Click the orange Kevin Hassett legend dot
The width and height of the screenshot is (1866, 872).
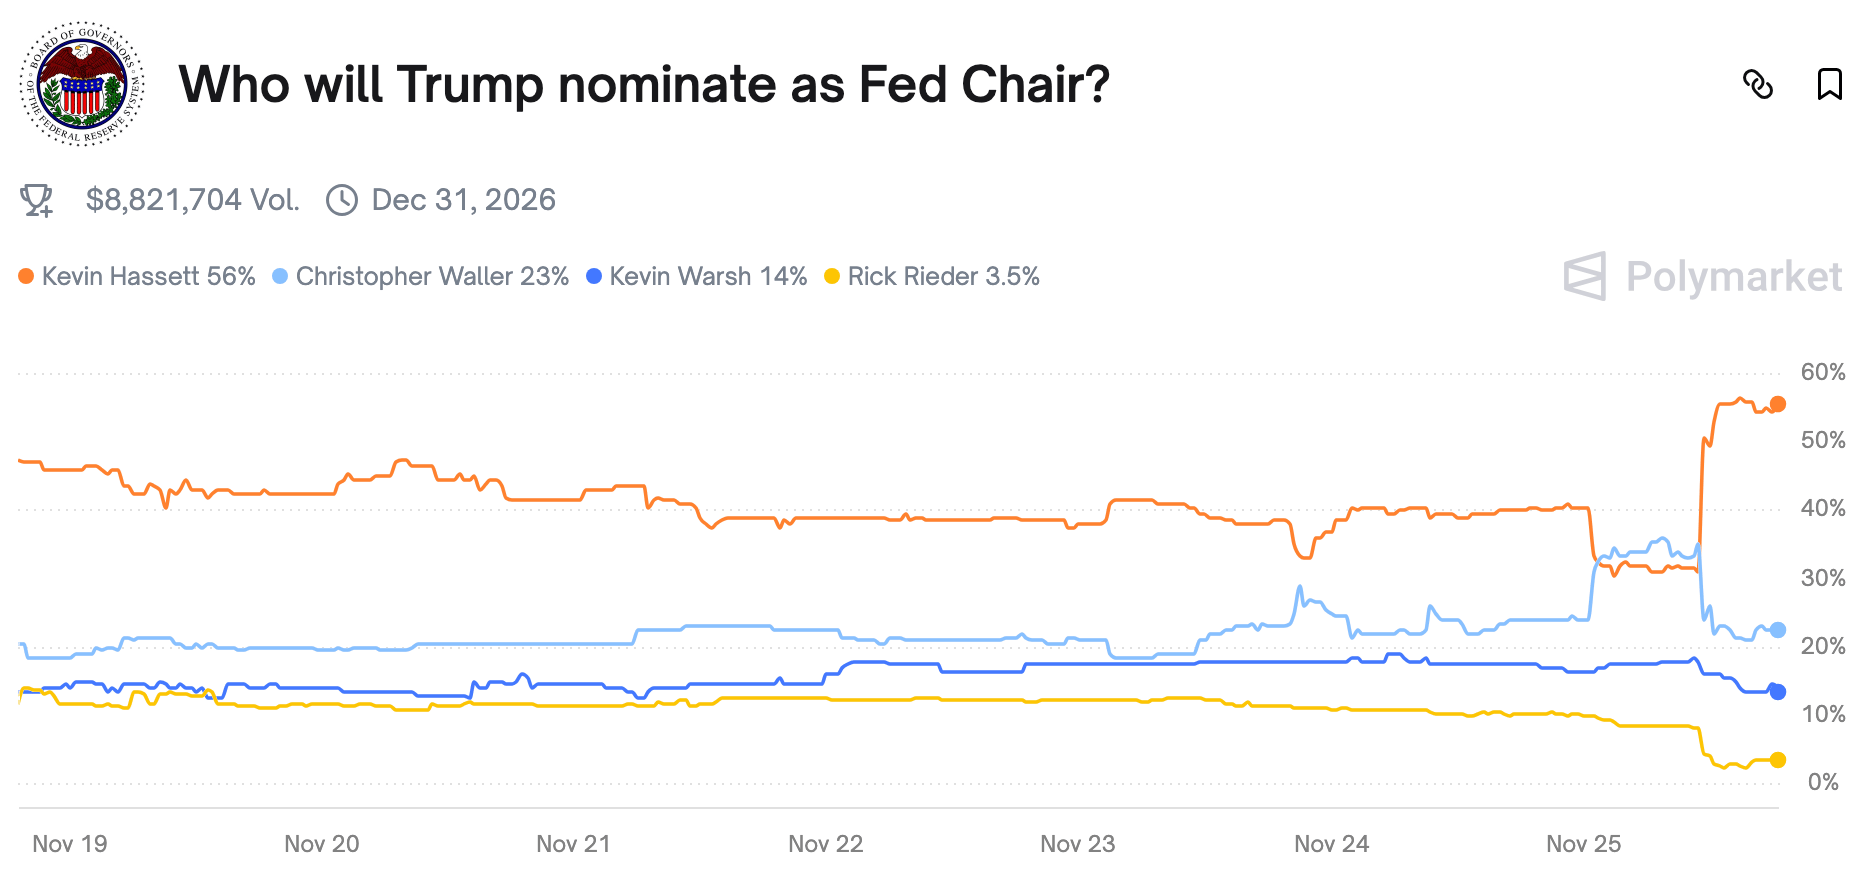click(x=26, y=276)
